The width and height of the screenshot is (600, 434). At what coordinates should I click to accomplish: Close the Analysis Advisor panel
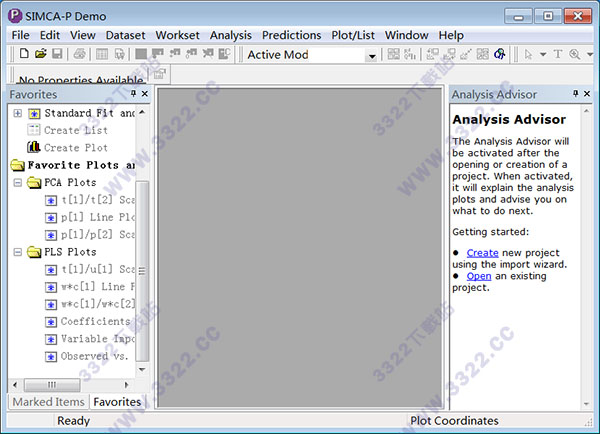(x=587, y=94)
